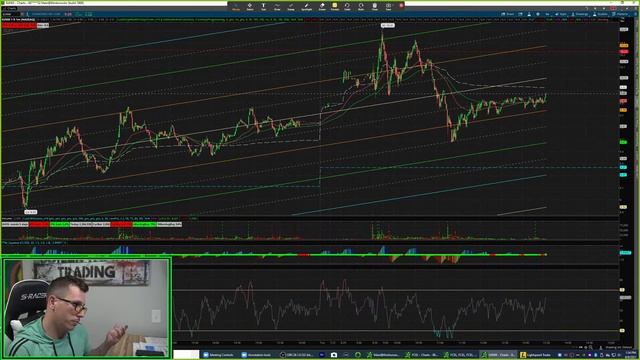
Task: Pick the Draw annotation tool
Action: pos(277,6)
